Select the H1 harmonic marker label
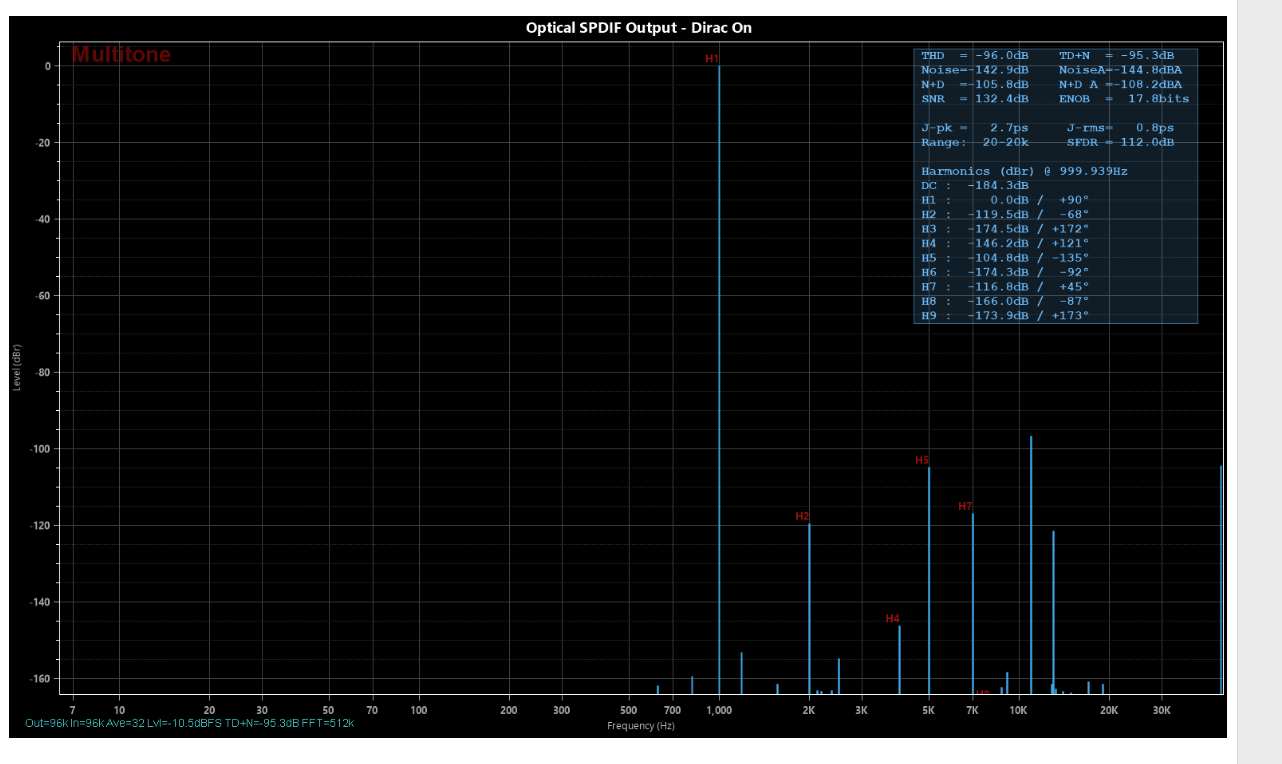The image size is (1282, 764). pos(712,59)
